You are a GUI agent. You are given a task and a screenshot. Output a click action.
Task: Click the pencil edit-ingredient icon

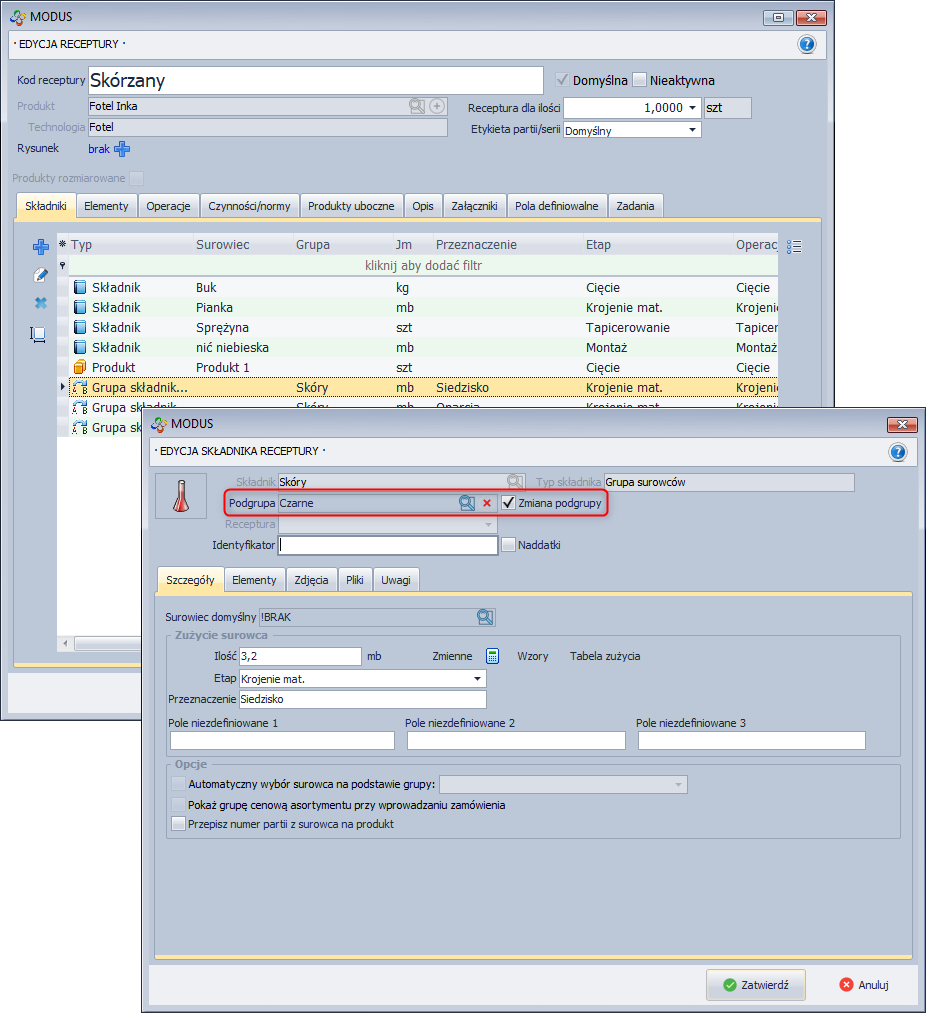[x=41, y=275]
